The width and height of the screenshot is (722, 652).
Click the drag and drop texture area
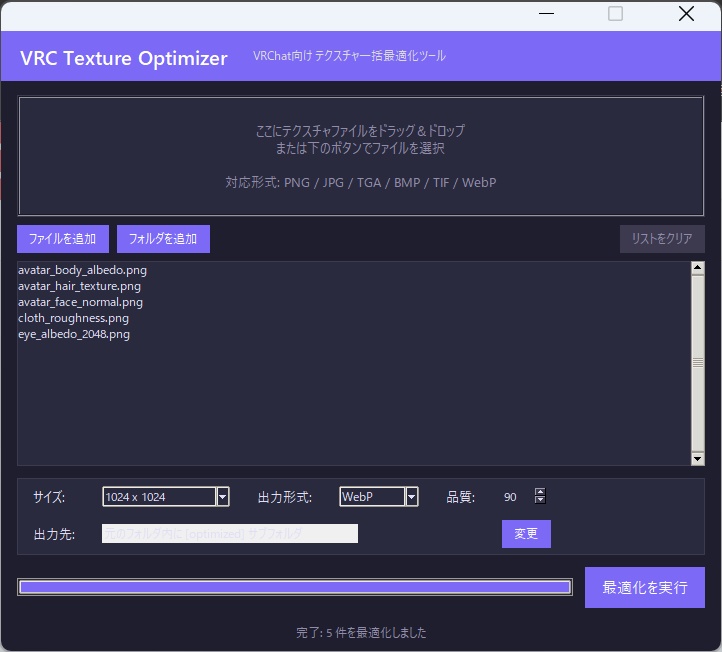point(361,156)
